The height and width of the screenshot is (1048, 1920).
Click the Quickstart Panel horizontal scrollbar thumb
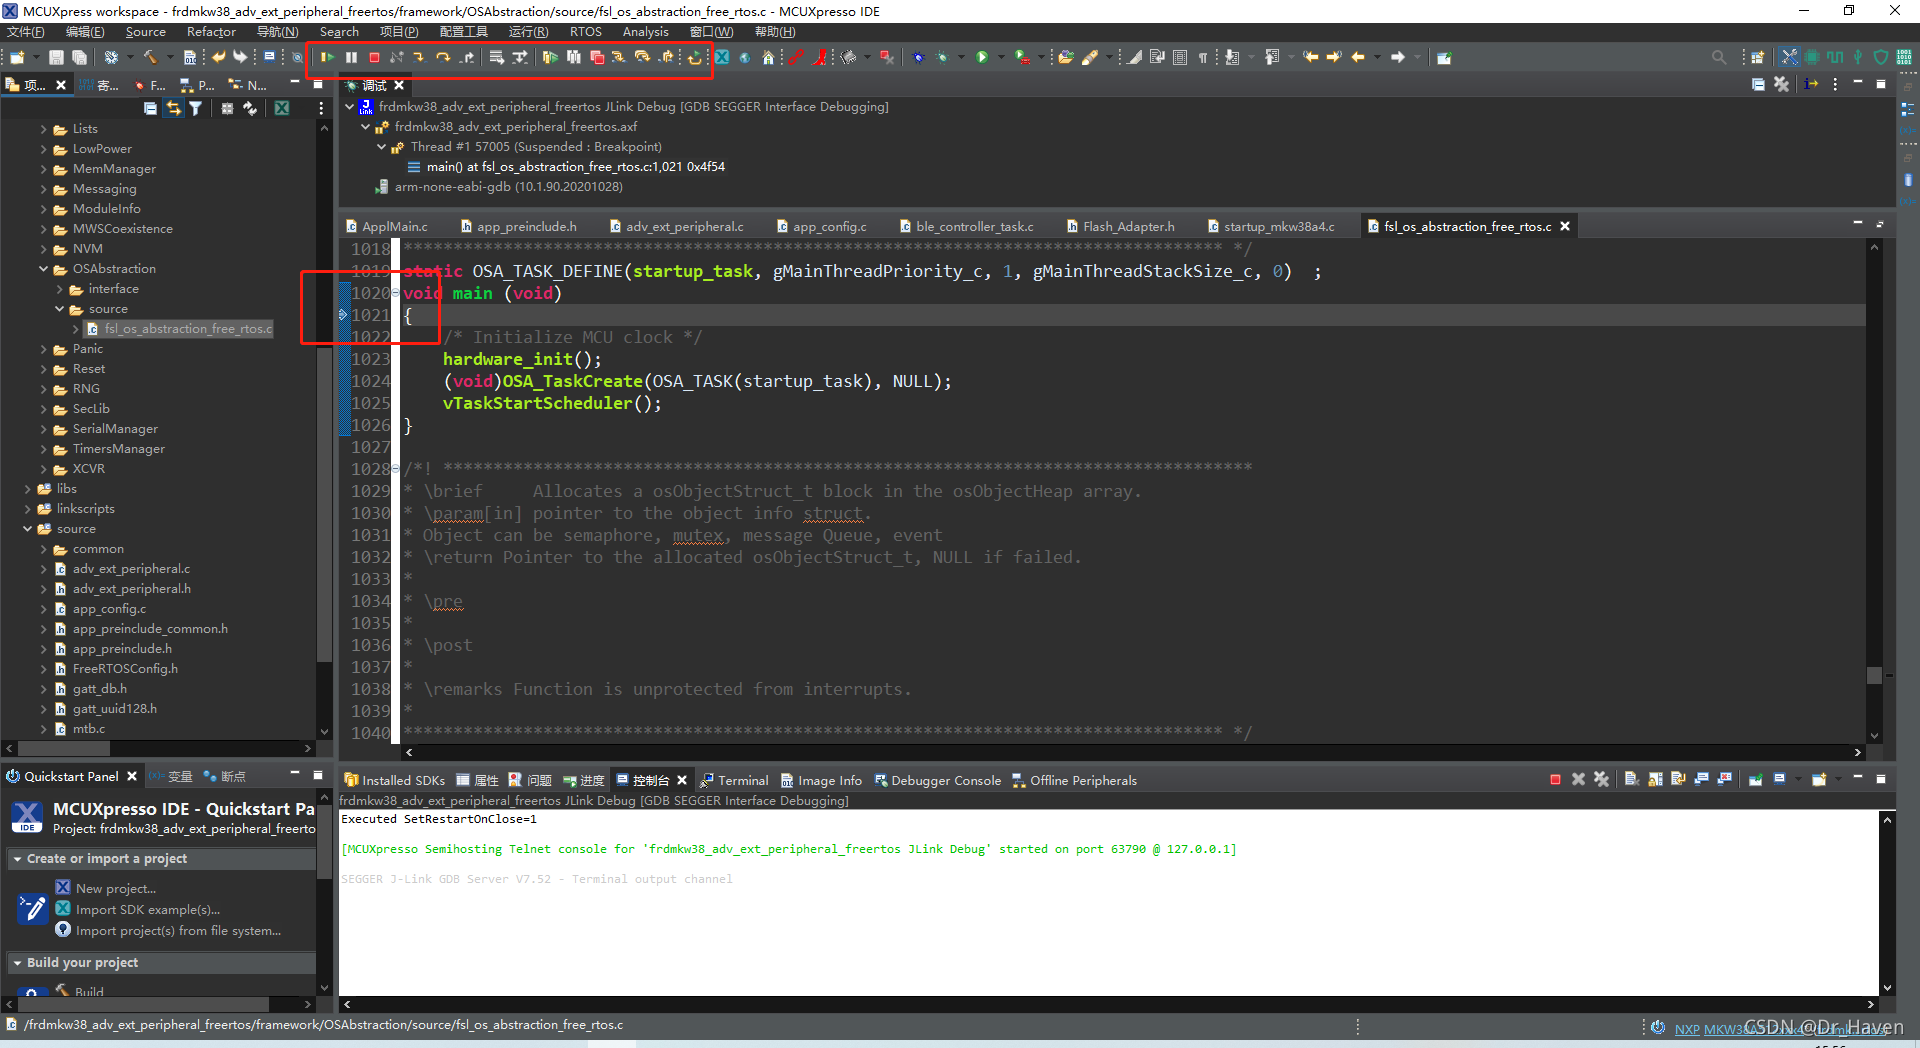pyautogui.click(x=143, y=1003)
